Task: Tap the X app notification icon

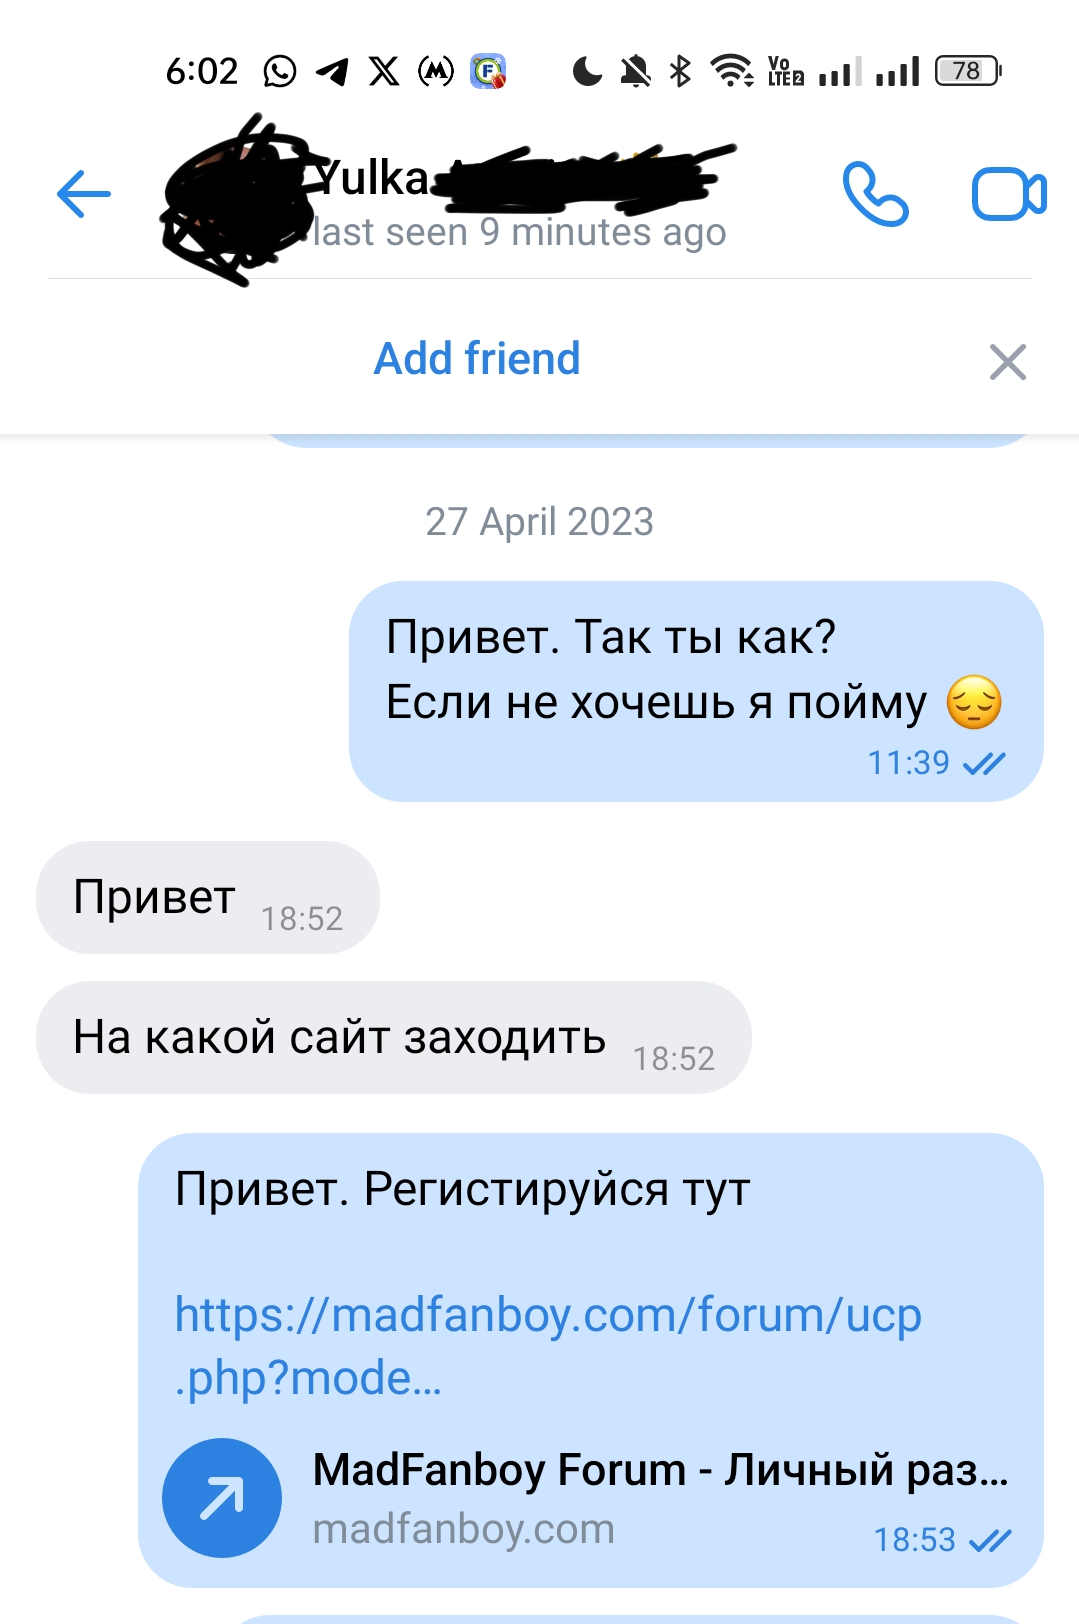Action: coord(383,71)
